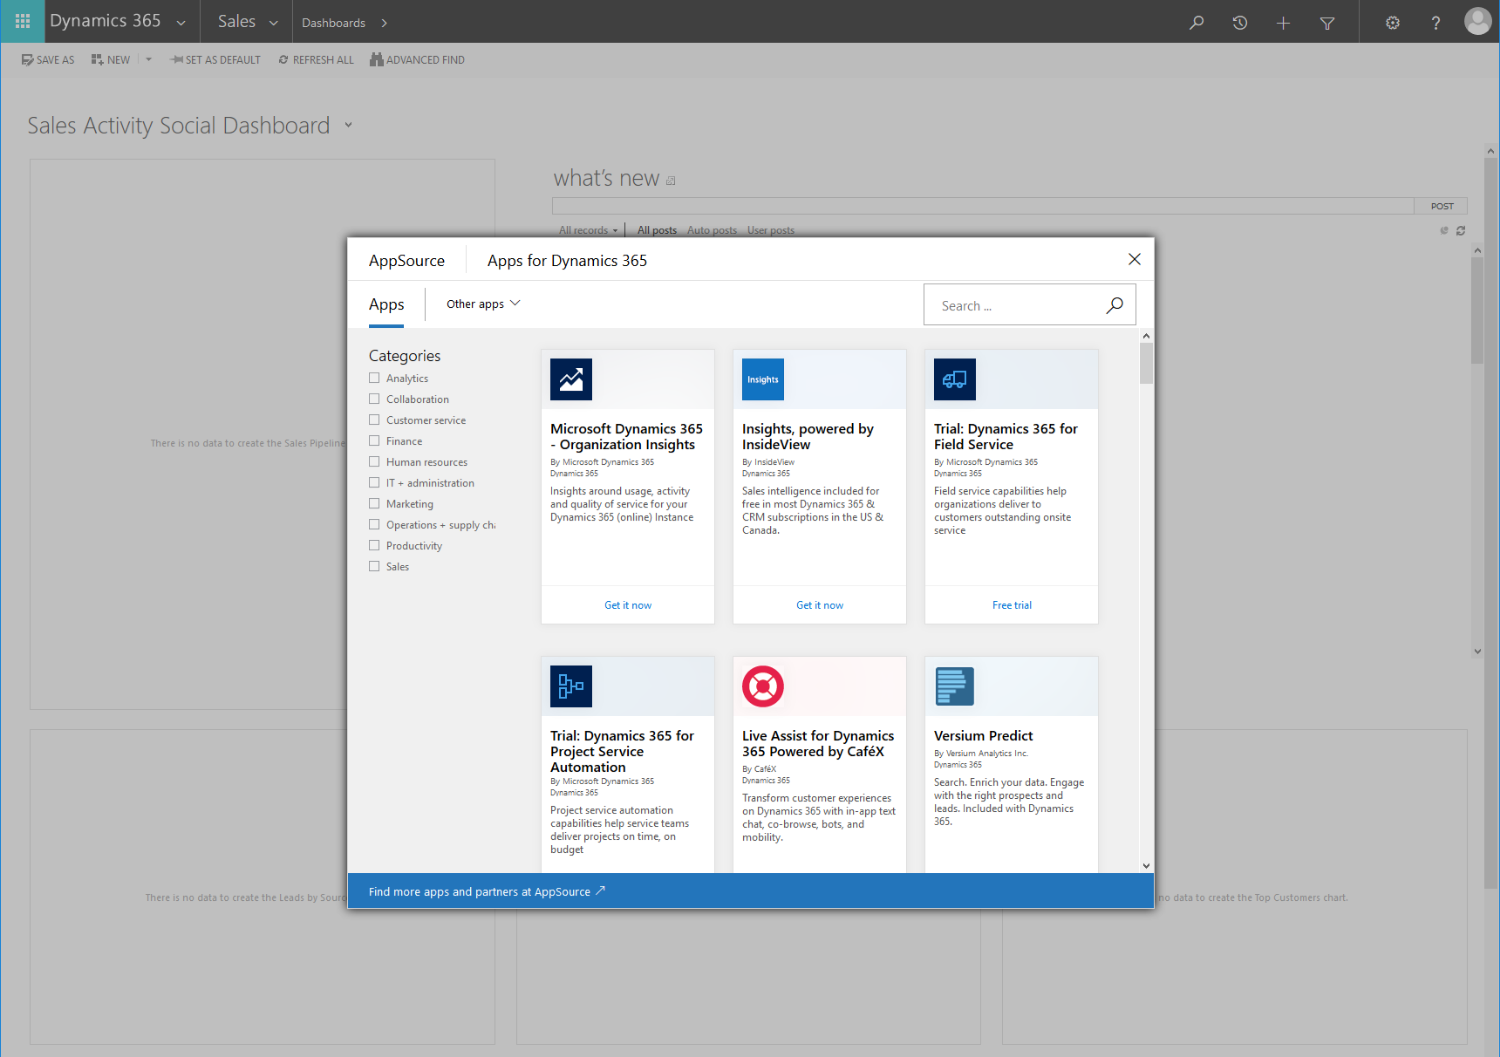Open recently viewed items history icon
The height and width of the screenshot is (1057, 1500).
click(1240, 22)
